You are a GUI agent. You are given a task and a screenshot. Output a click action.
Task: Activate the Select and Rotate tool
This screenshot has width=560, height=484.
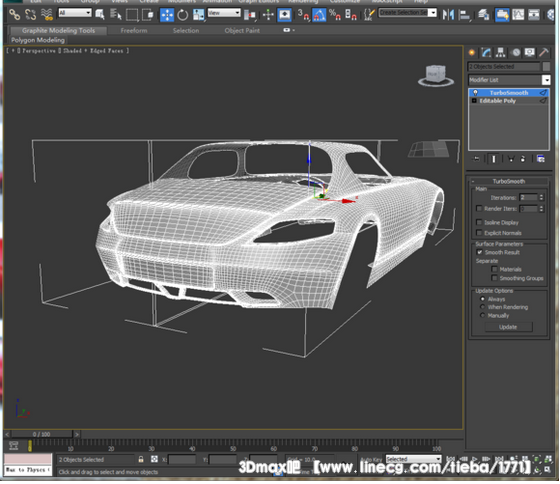tap(182, 15)
